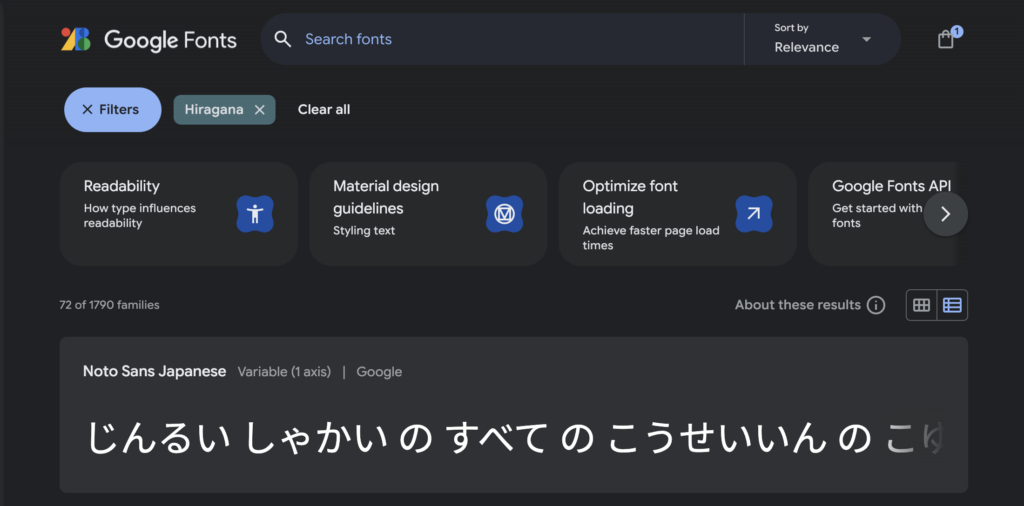Close the Filters panel toggle

click(112, 110)
